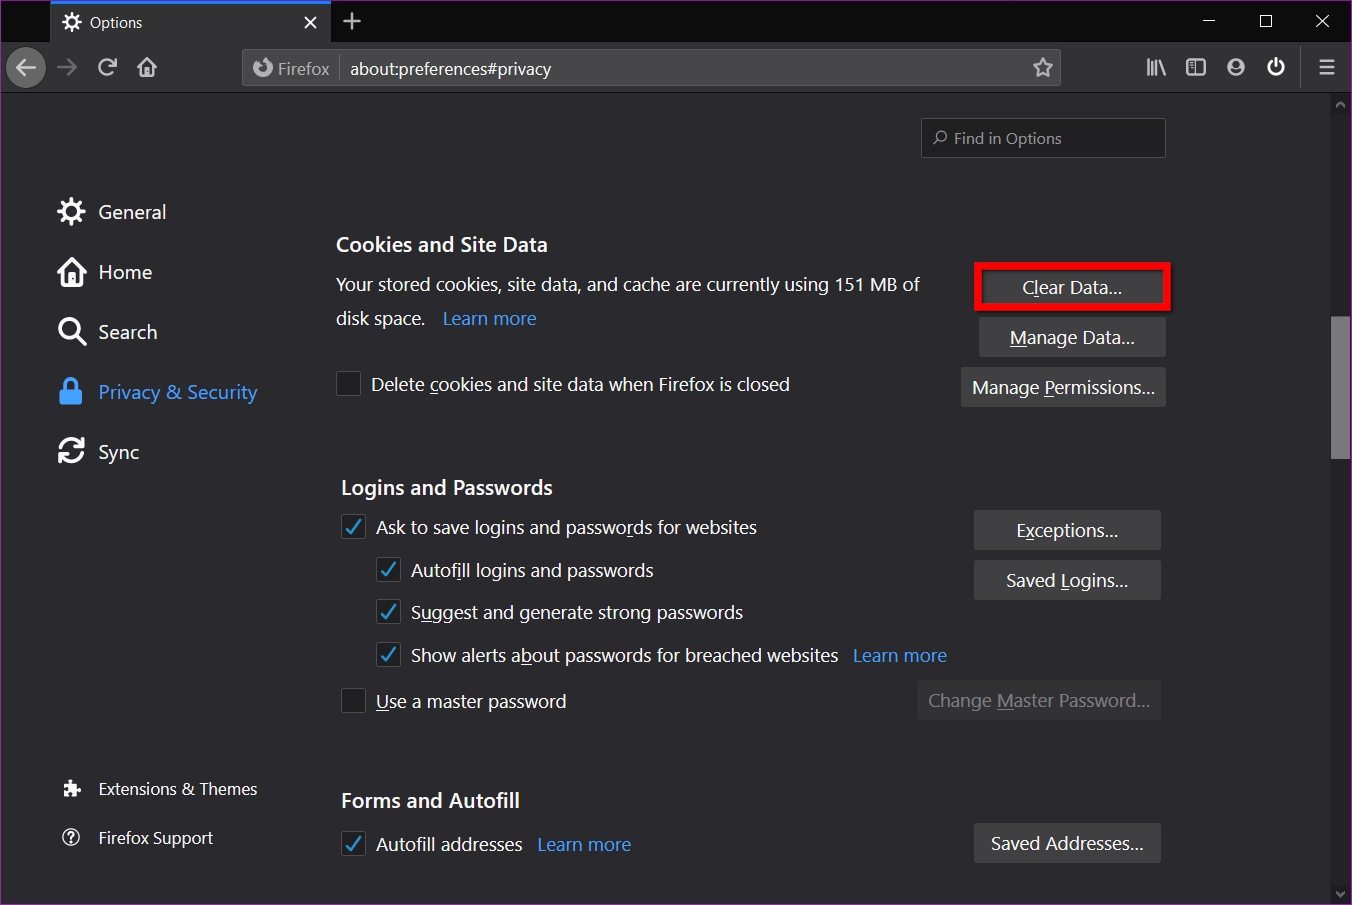1352x905 pixels.
Task: Enable delete cookies when Firefox is closed
Action: [349, 384]
